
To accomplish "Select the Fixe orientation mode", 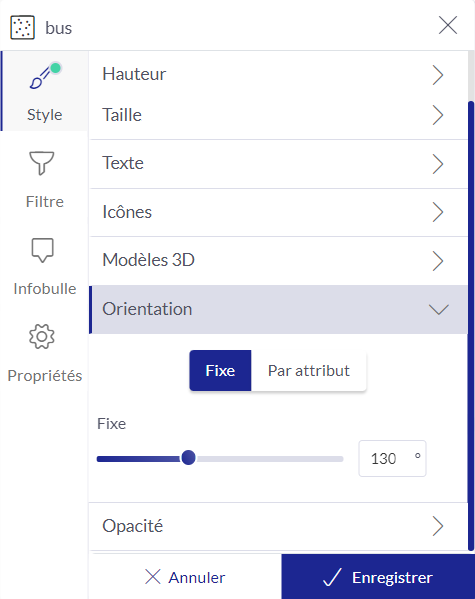I will [220, 371].
